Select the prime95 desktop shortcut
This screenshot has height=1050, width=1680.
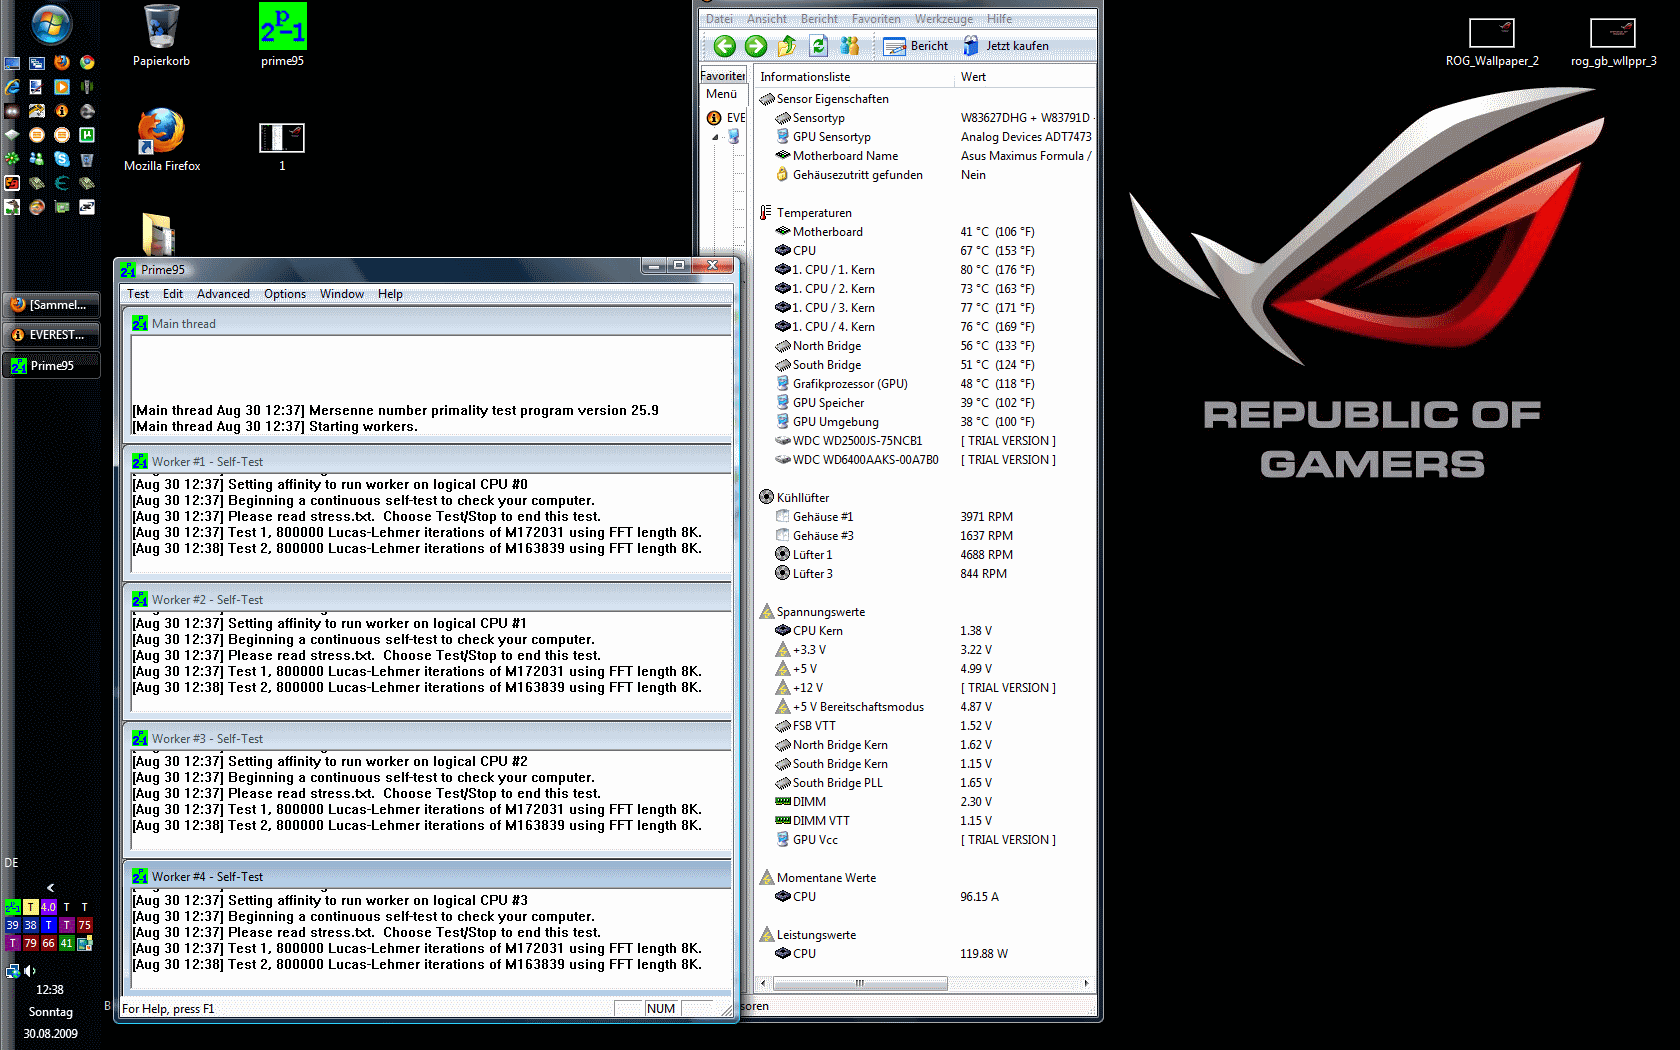coord(282,36)
